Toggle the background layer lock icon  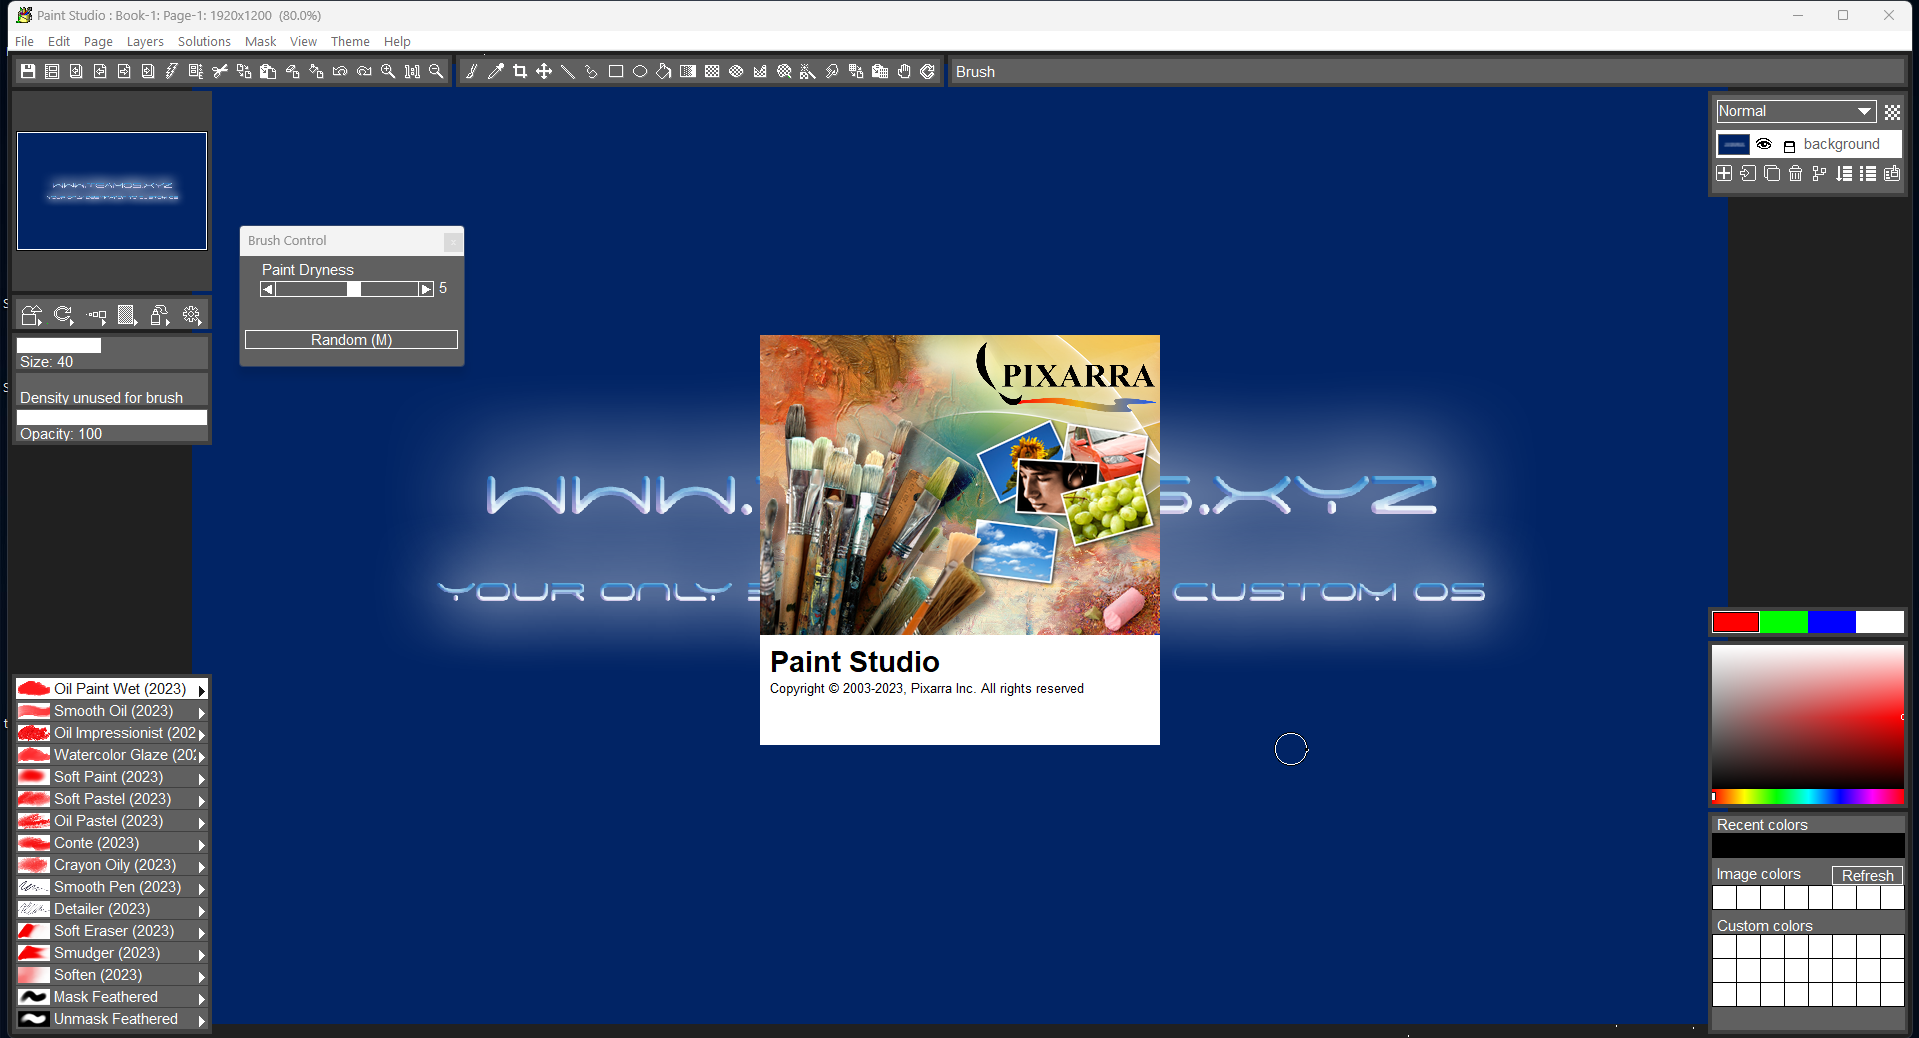pos(1789,145)
